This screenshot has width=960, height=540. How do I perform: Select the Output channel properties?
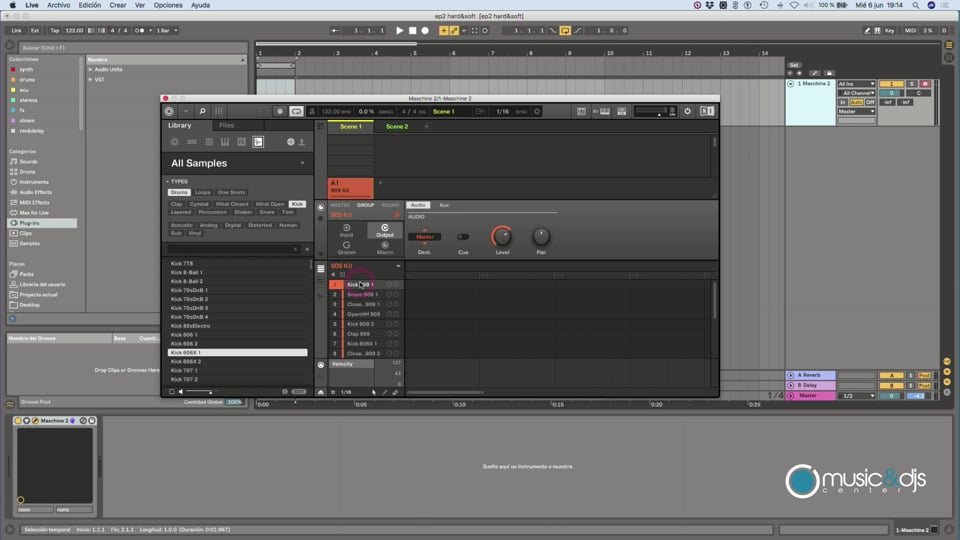click(384, 230)
